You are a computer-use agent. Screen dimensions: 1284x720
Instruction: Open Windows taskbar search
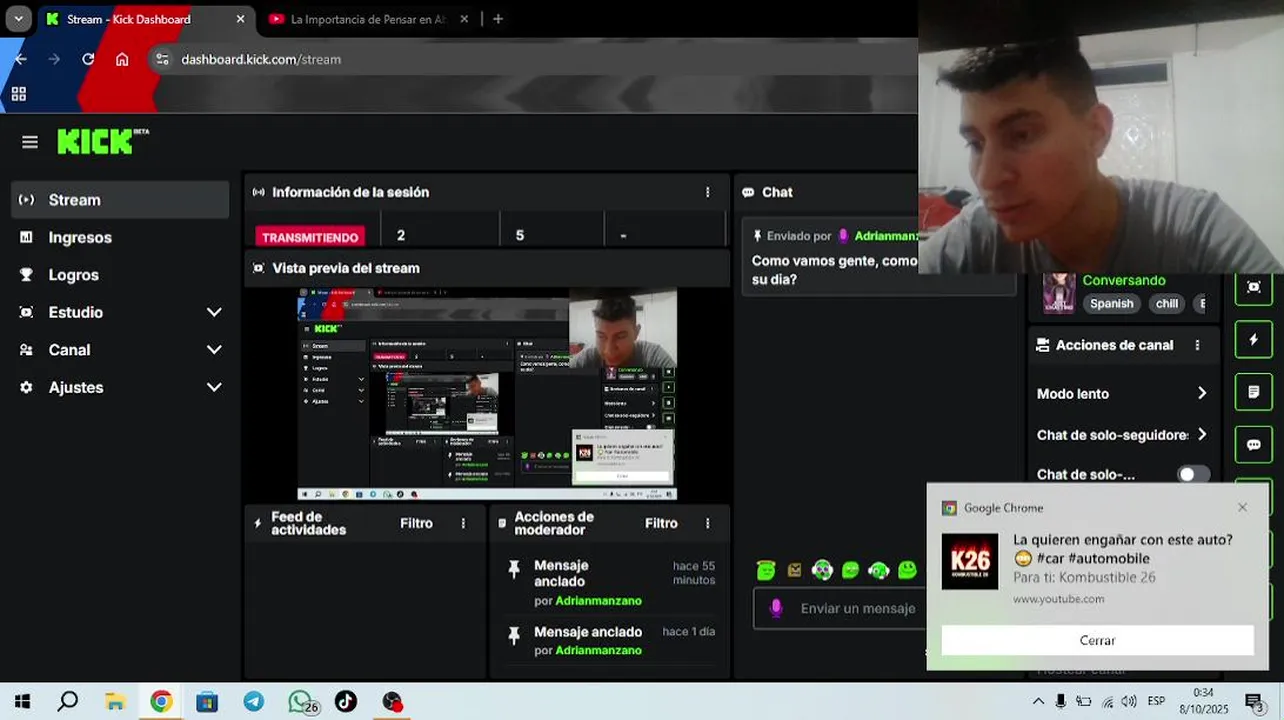[67, 702]
